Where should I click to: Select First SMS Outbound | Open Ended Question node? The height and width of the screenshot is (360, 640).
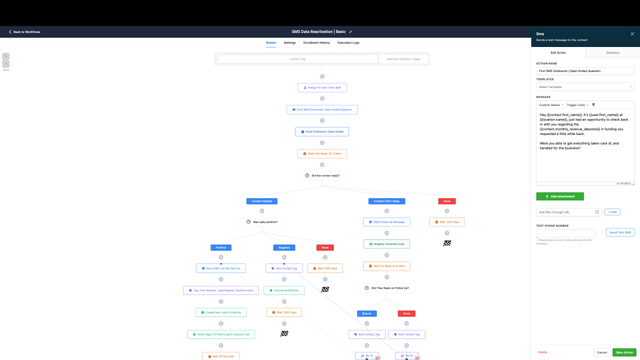point(322,110)
